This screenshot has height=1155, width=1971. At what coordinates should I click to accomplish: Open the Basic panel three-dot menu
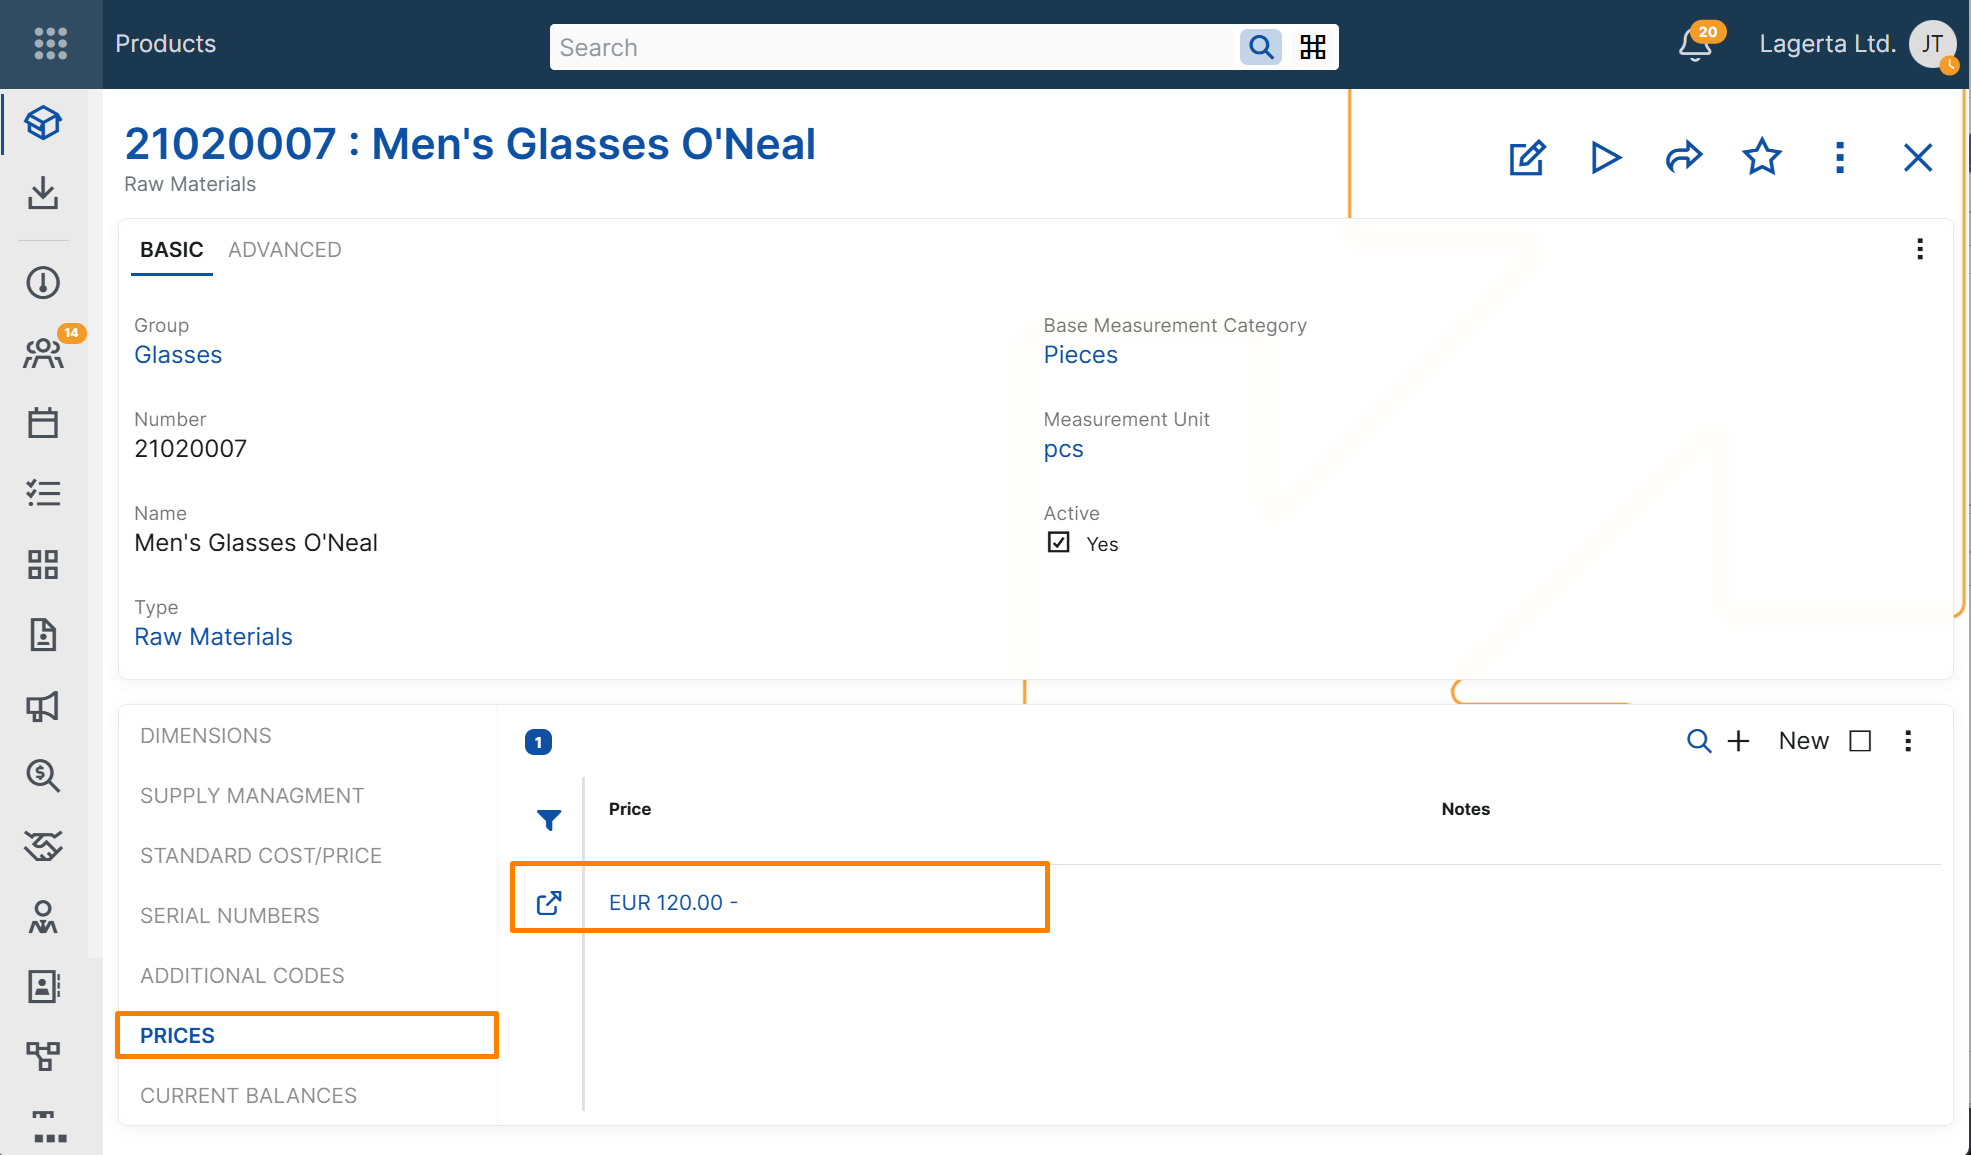pos(1920,249)
